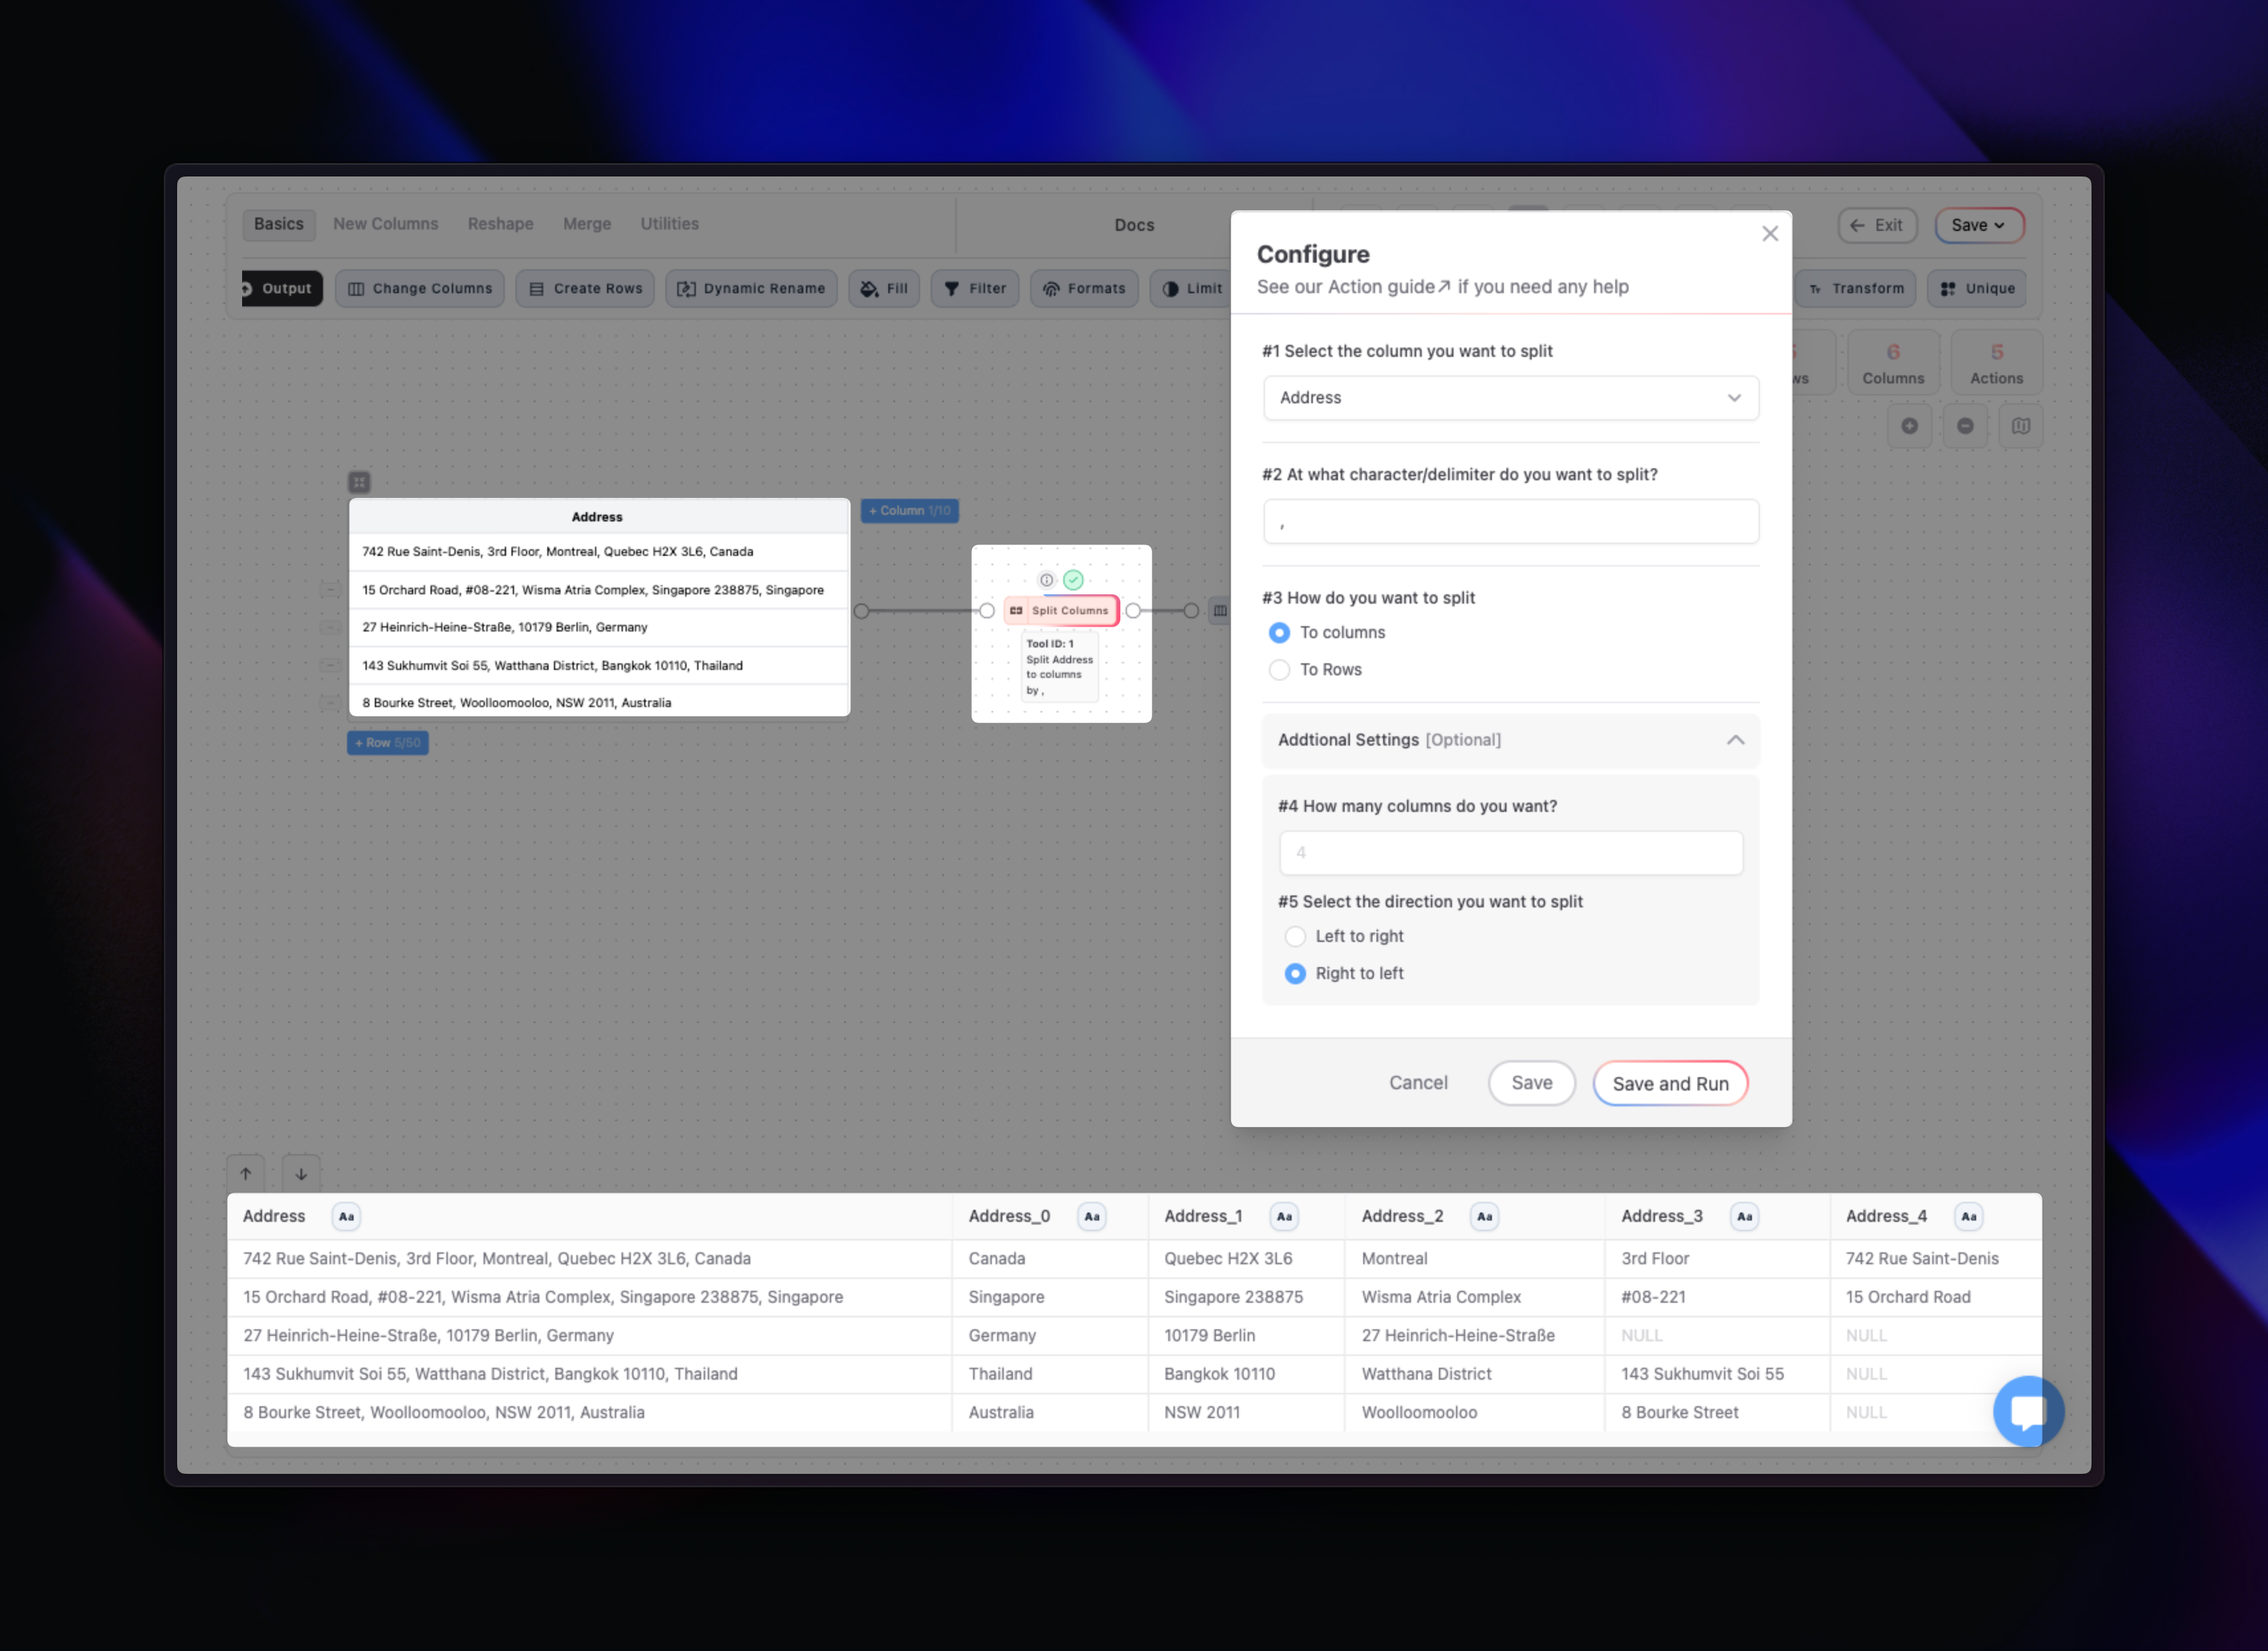The height and width of the screenshot is (1651, 2268).
Task: Collapse the Additional Settings section
Action: tap(1735, 740)
